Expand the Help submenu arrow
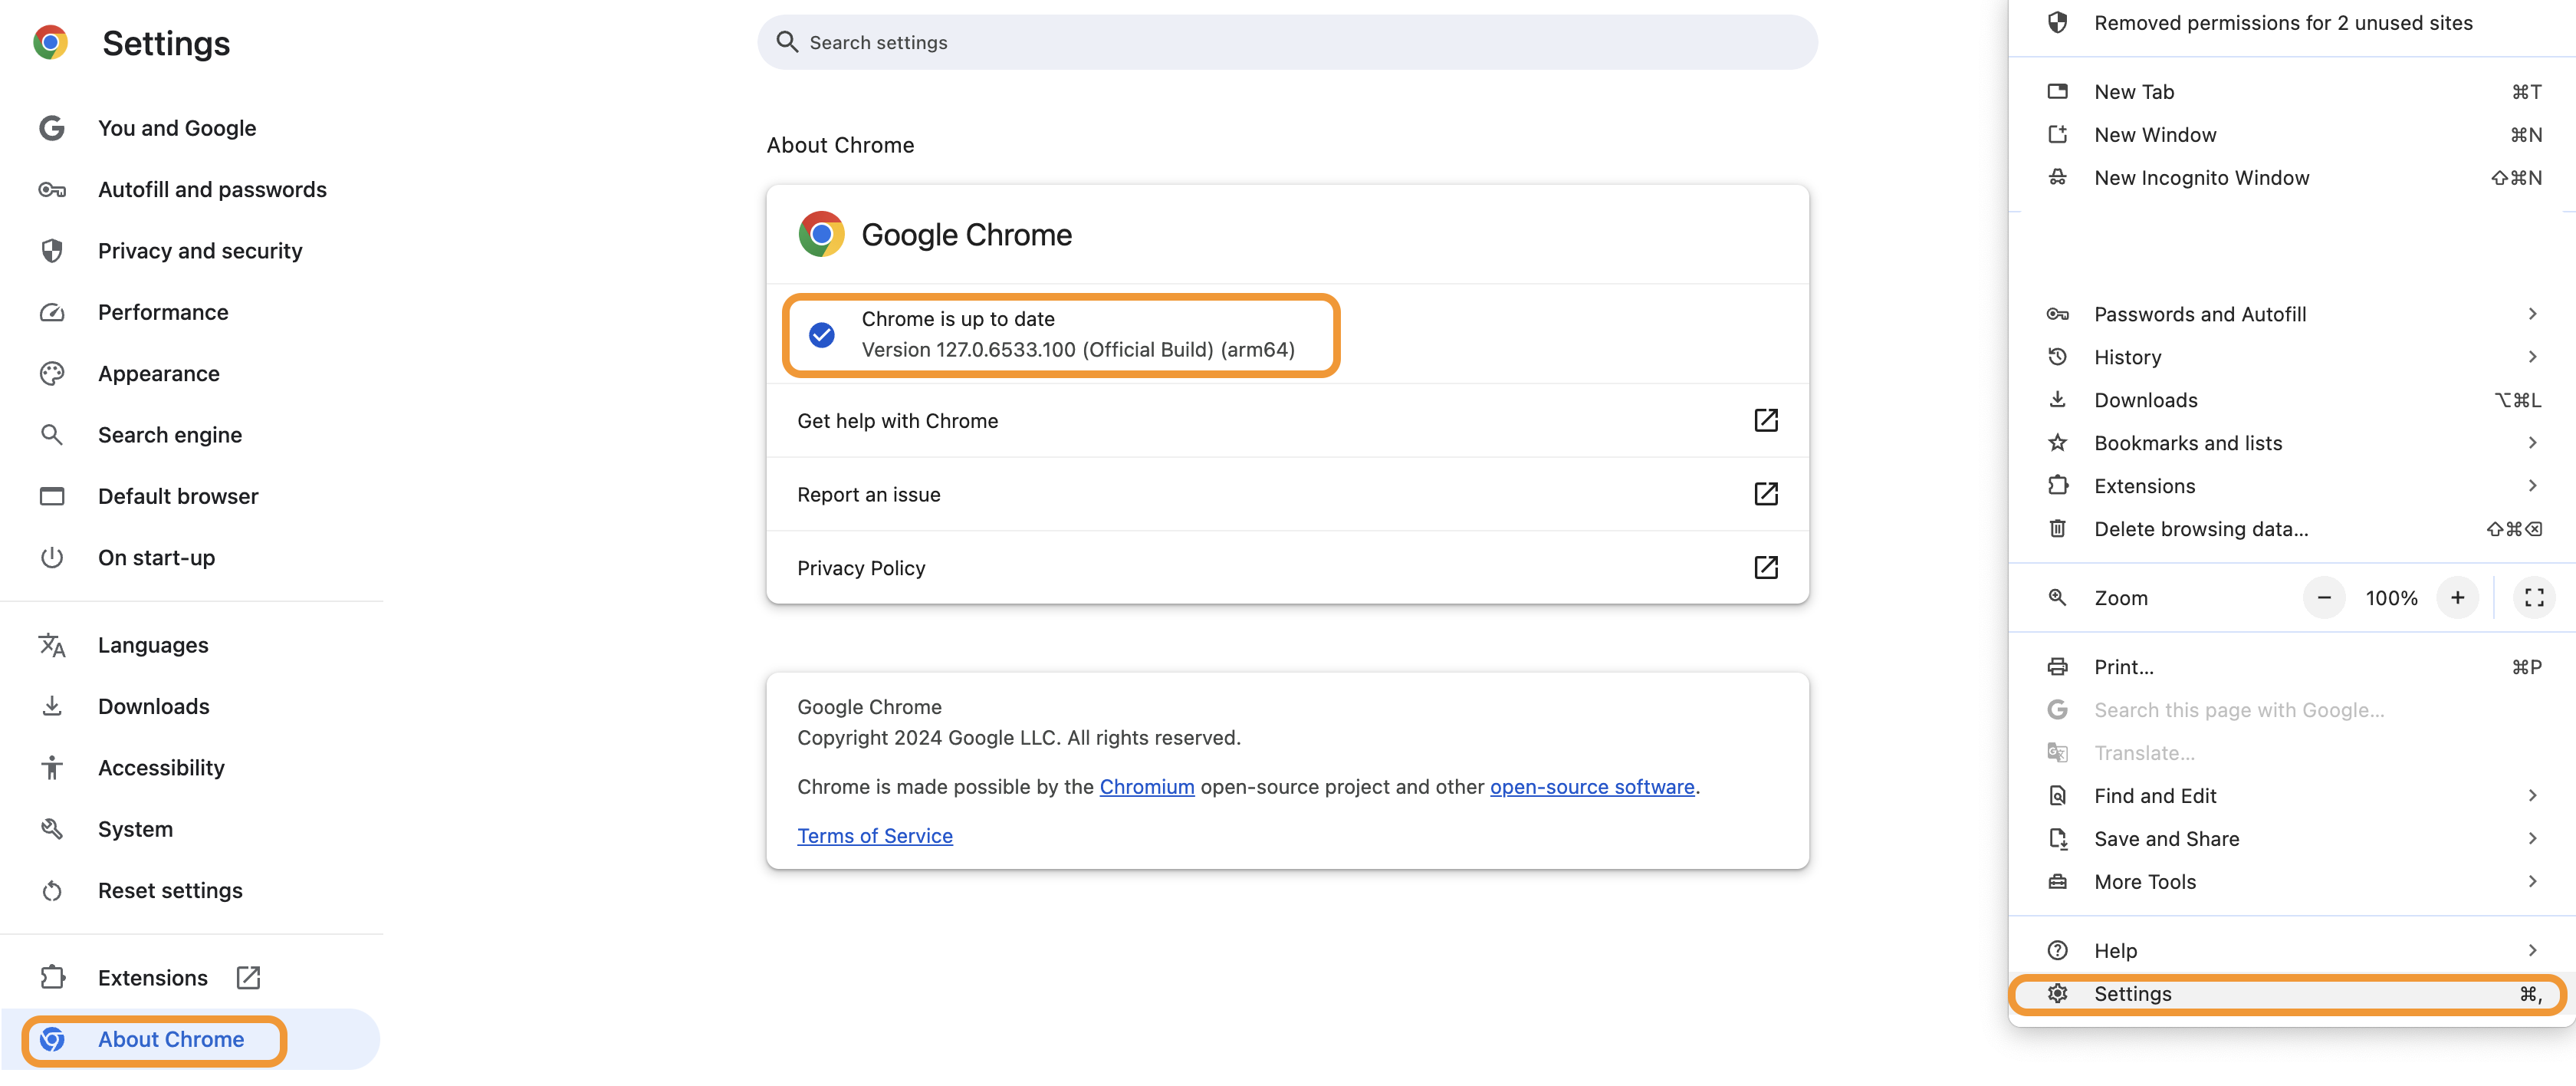This screenshot has height=1086, width=2576. (2531, 950)
